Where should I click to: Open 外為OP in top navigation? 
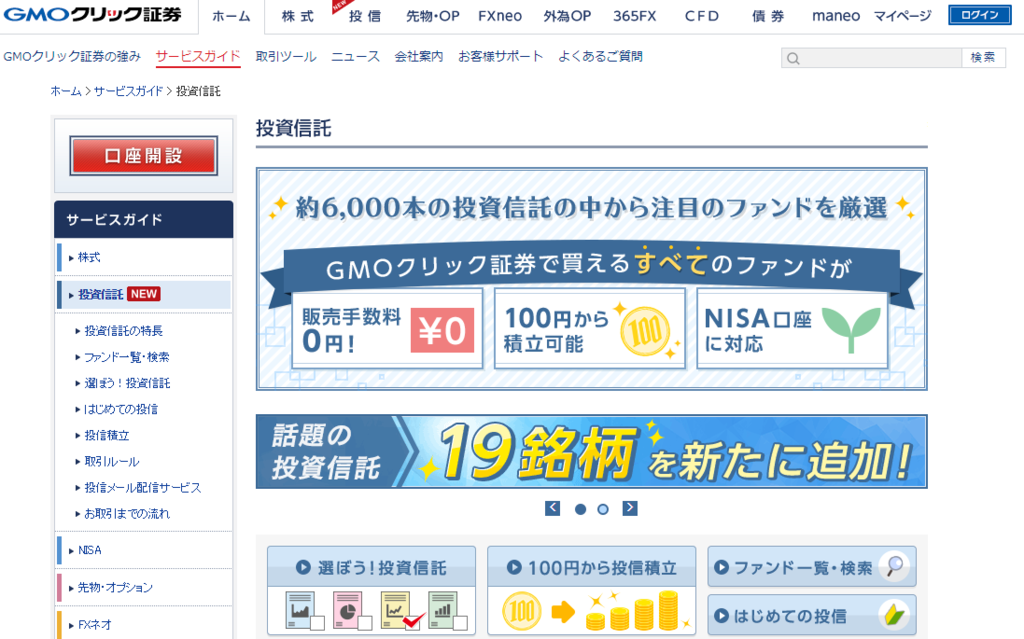pos(567,16)
